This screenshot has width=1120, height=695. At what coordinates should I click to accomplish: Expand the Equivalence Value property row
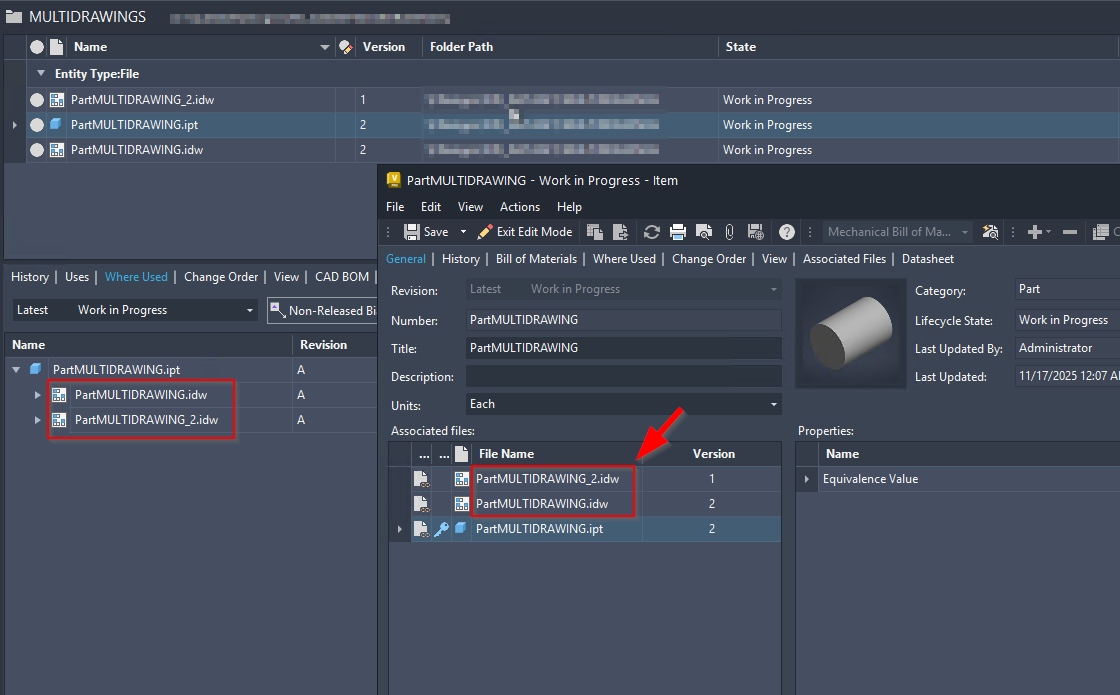(x=807, y=479)
